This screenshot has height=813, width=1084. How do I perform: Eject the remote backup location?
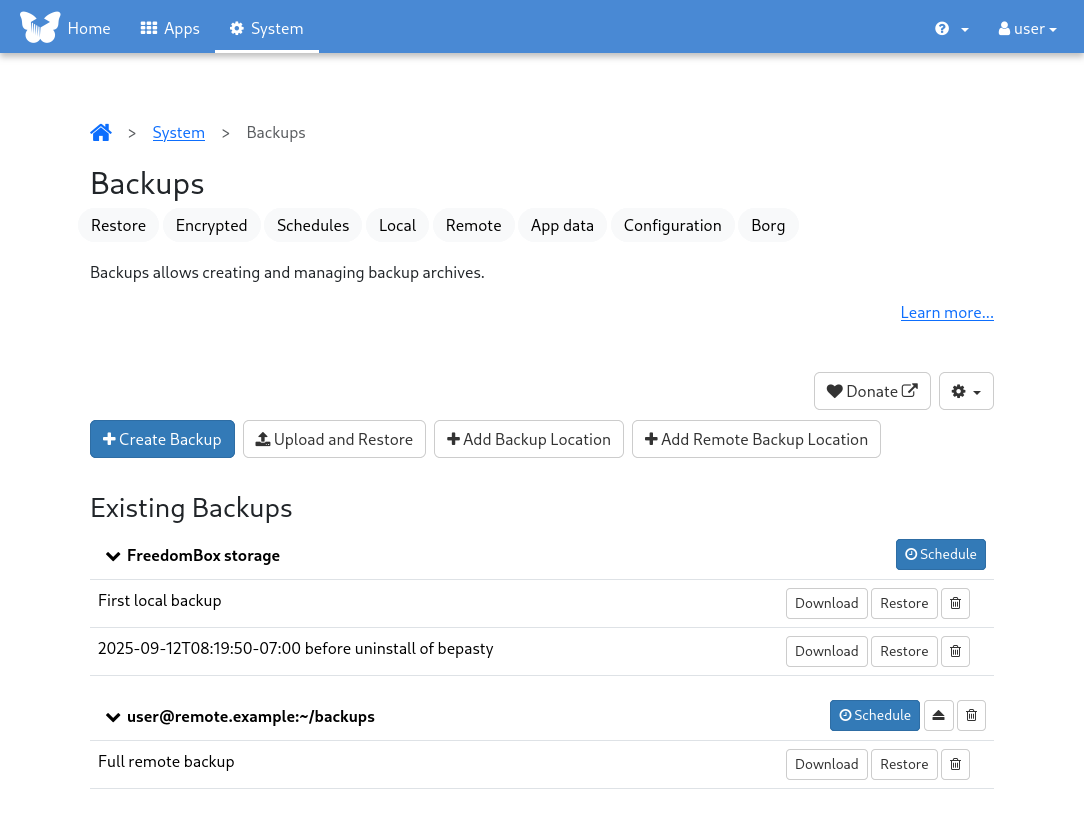(938, 715)
